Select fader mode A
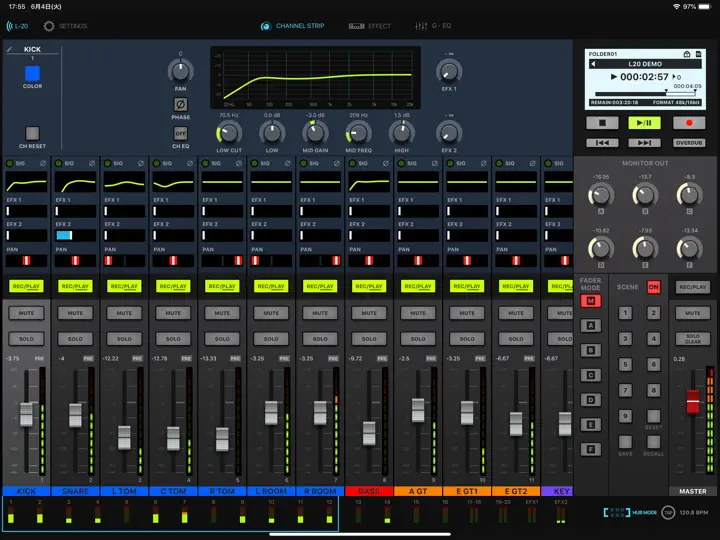 pos(591,326)
